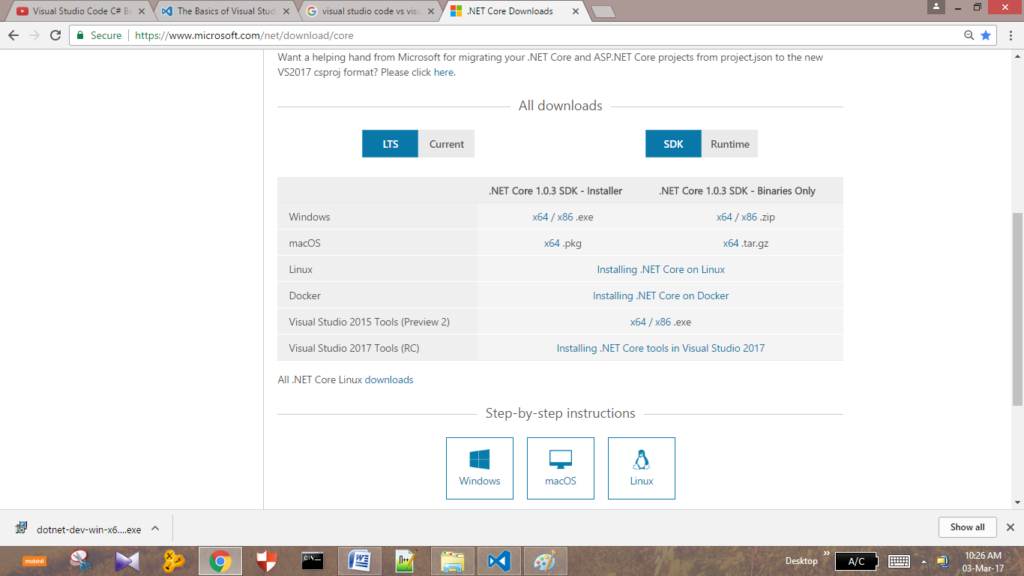Open the Chrome three-dot menu
Image resolution: width=1024 pixels, height=576 pixels.
(x=1011, y=35)
